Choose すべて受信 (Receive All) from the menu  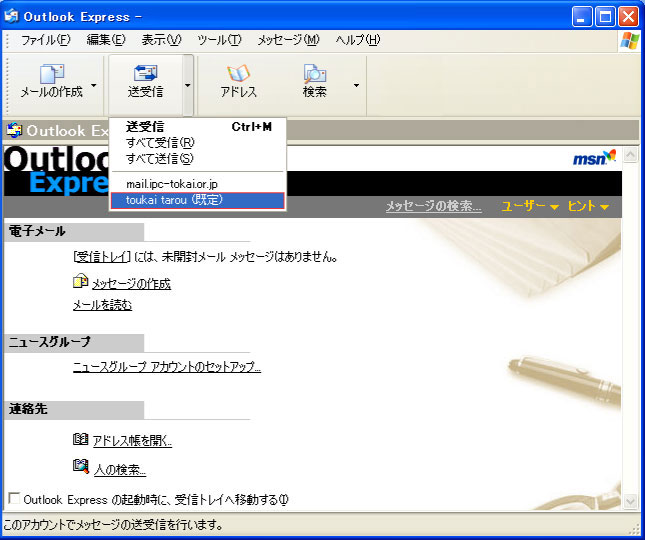160,142
